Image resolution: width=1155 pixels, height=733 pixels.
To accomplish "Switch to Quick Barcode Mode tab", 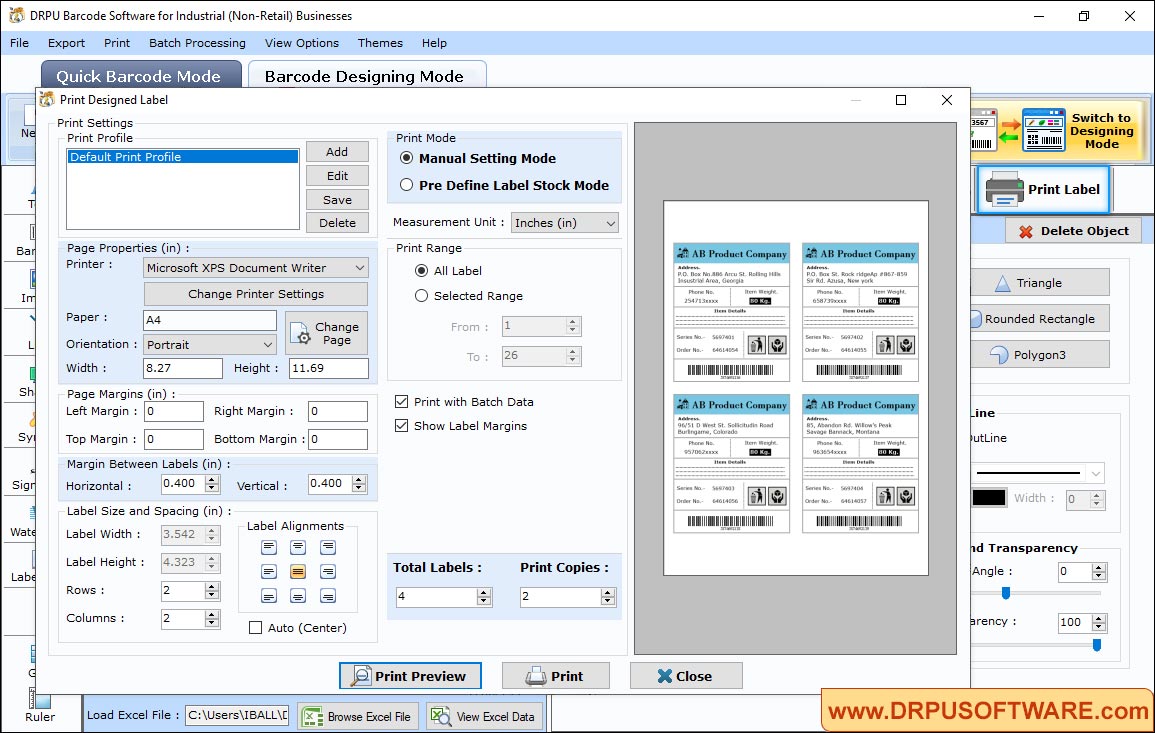I will tap(141, 76).
